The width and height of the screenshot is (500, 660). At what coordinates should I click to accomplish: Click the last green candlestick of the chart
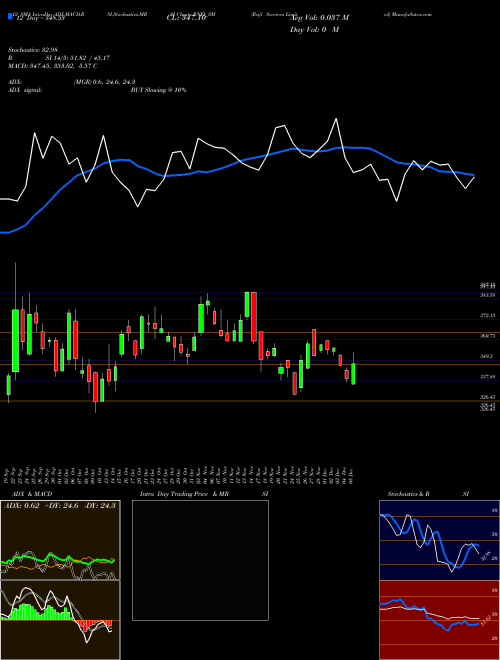(353, 374)
